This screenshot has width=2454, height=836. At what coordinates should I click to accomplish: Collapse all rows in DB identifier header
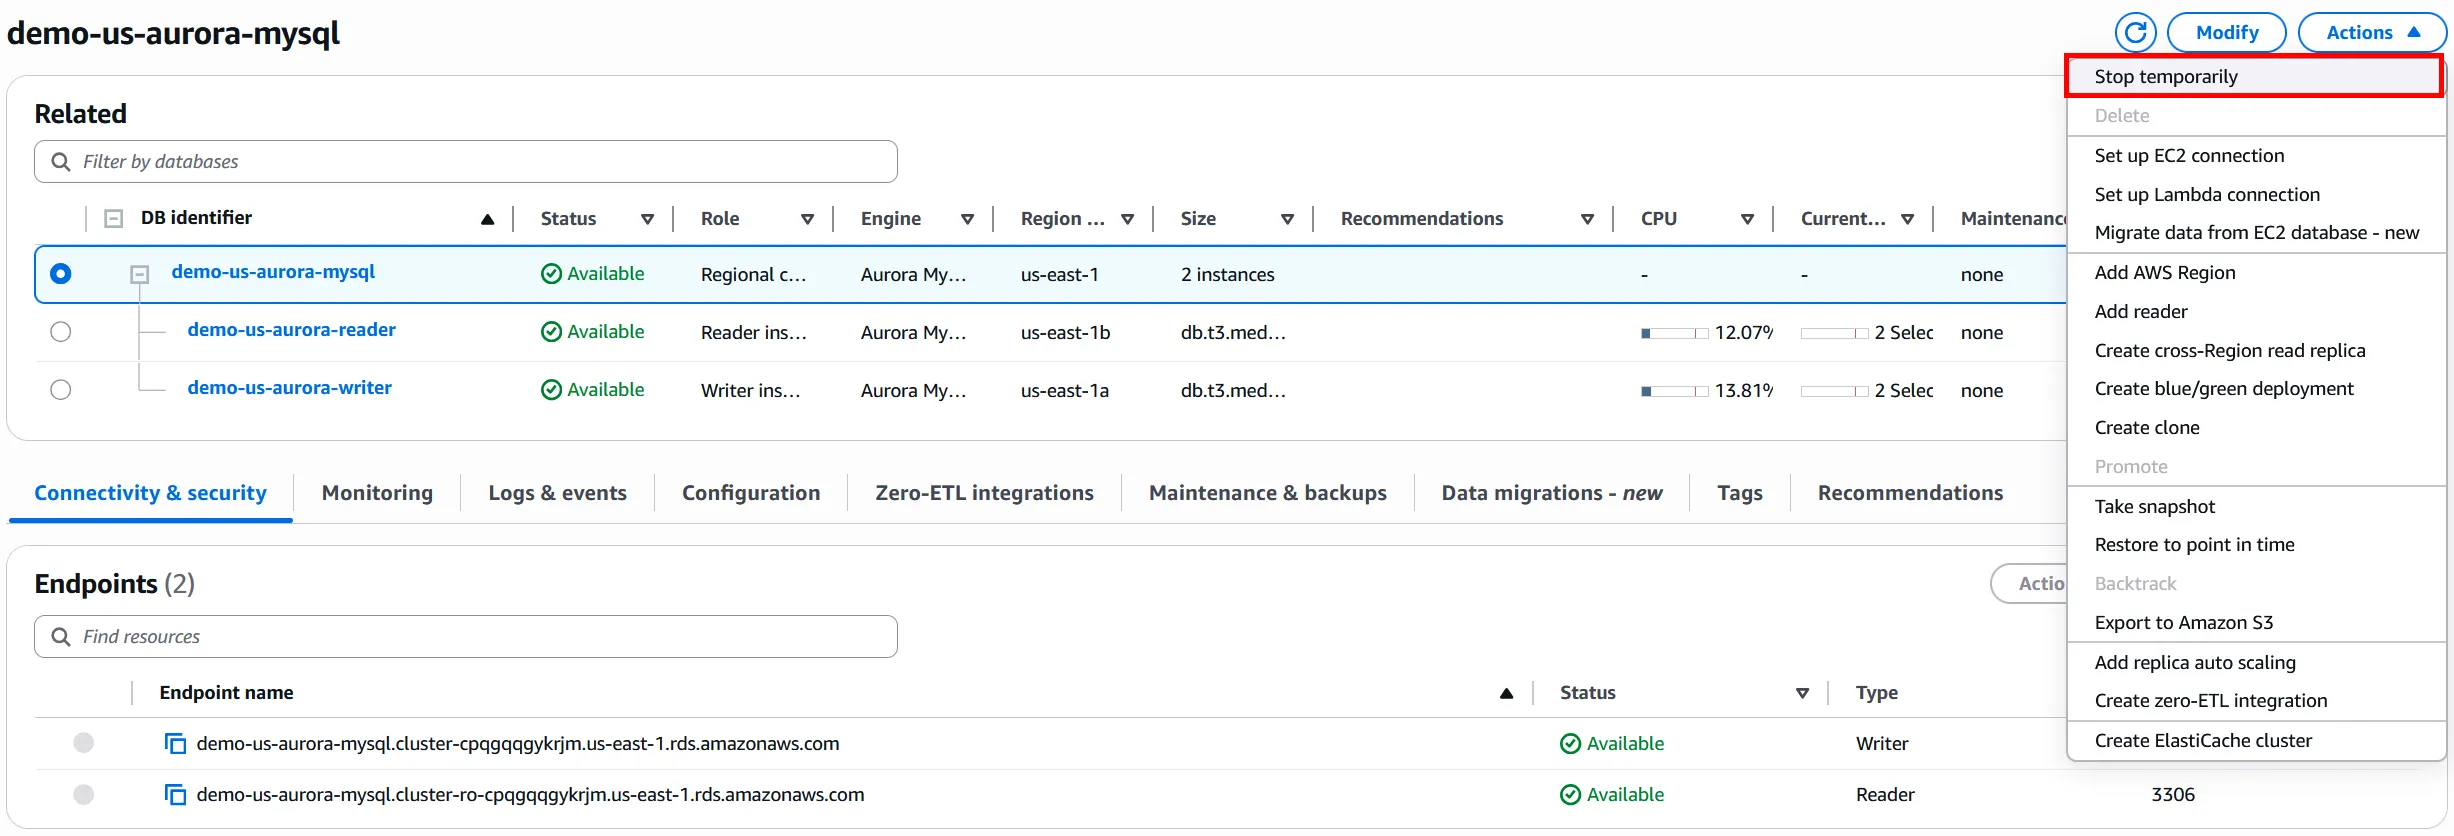pos(114,218)
